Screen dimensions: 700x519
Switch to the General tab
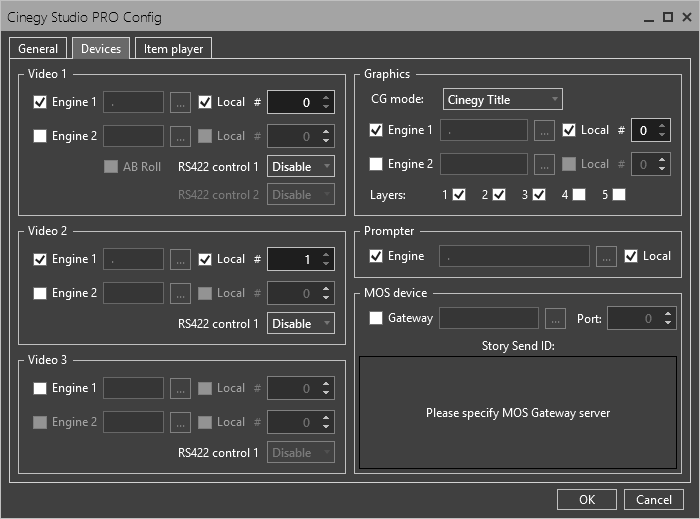[38, 48]
